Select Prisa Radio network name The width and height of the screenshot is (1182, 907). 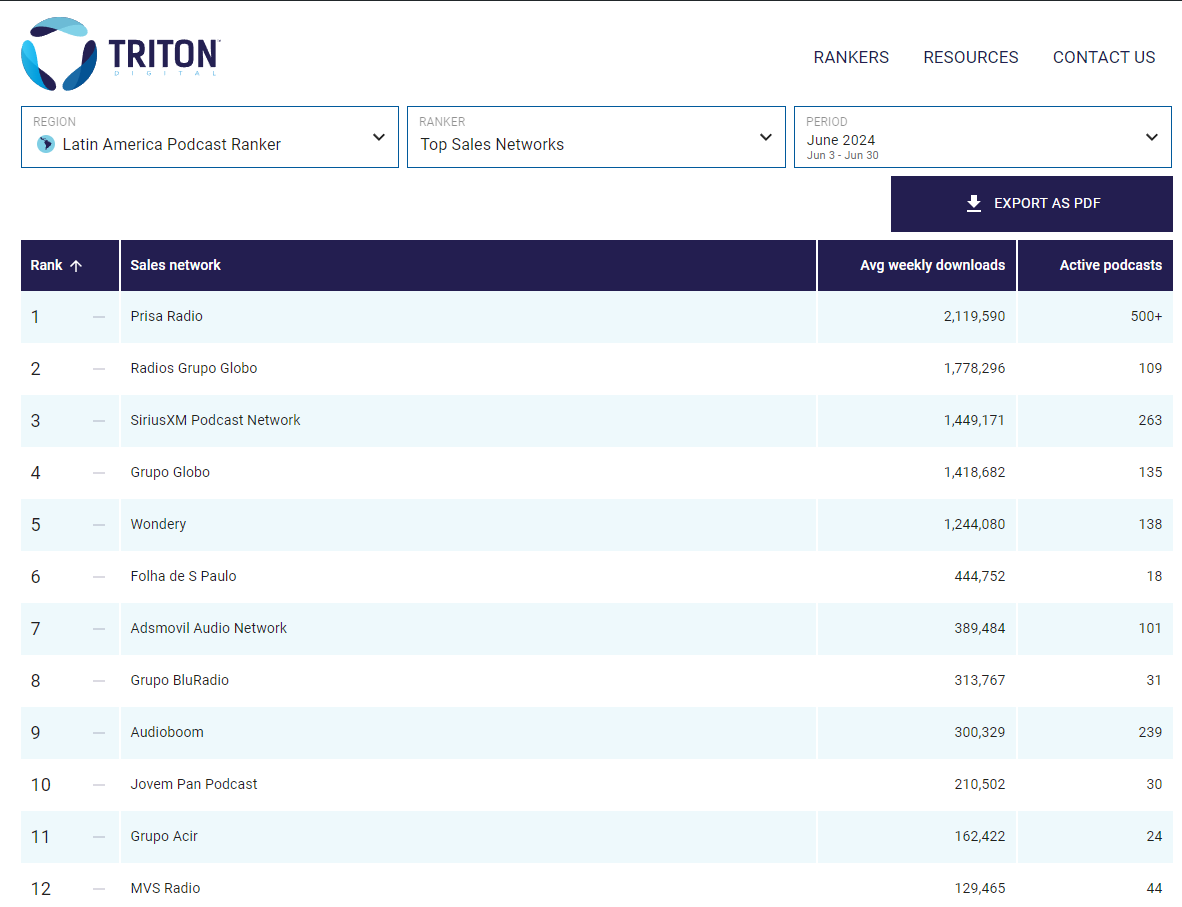[x=167, y=316]
